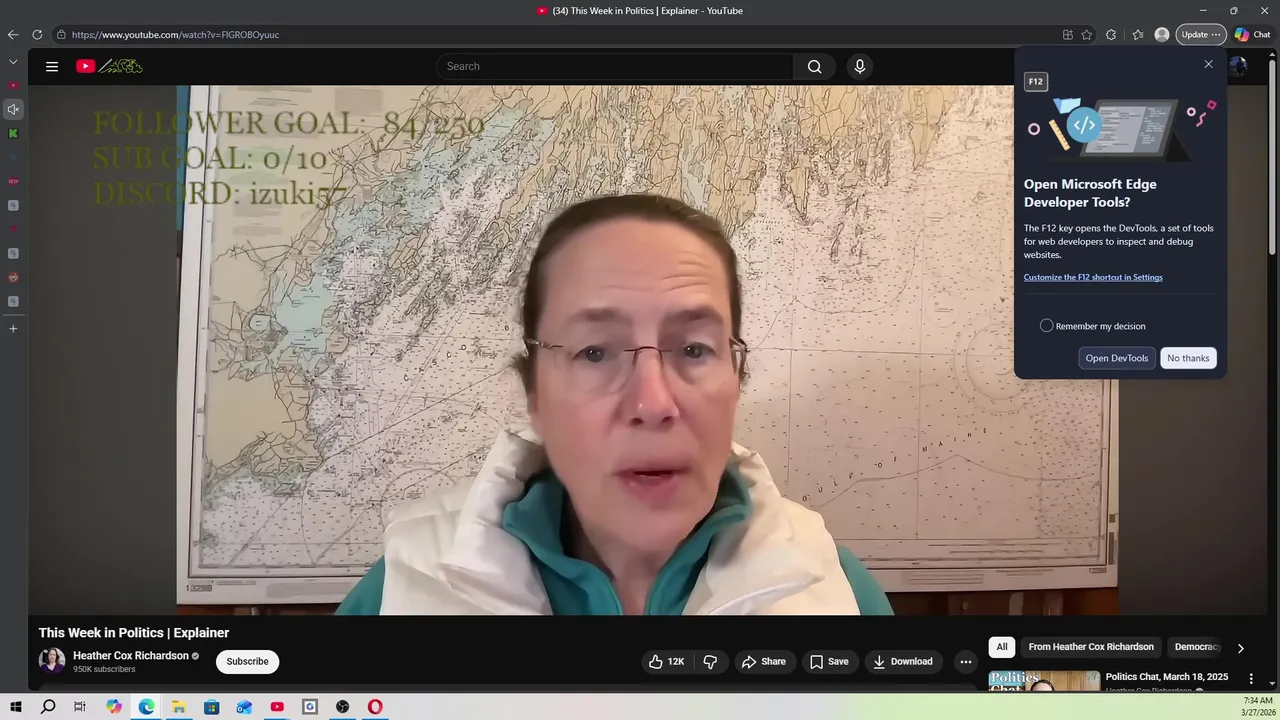Reload the page
Screen dimensions: 1280x720
(37, 34)
